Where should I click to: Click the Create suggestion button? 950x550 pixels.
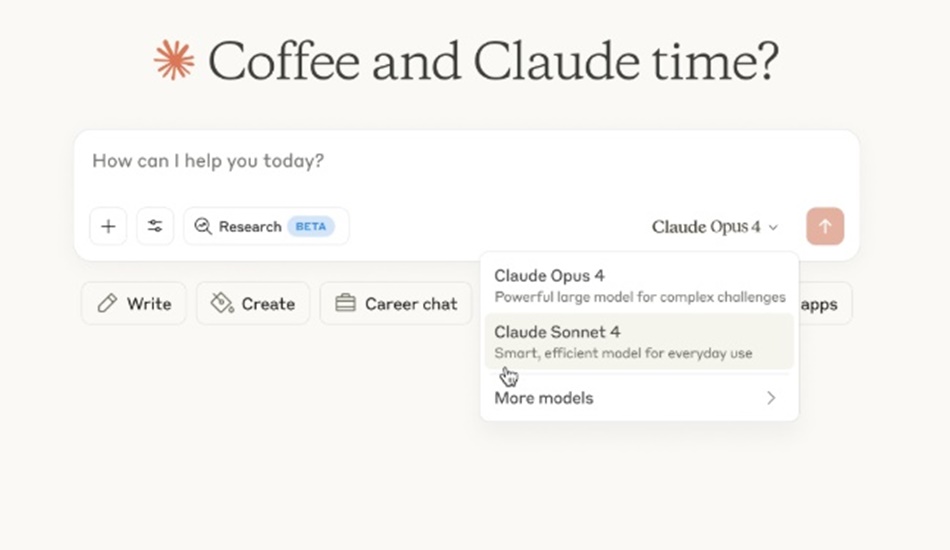(253, 303)
